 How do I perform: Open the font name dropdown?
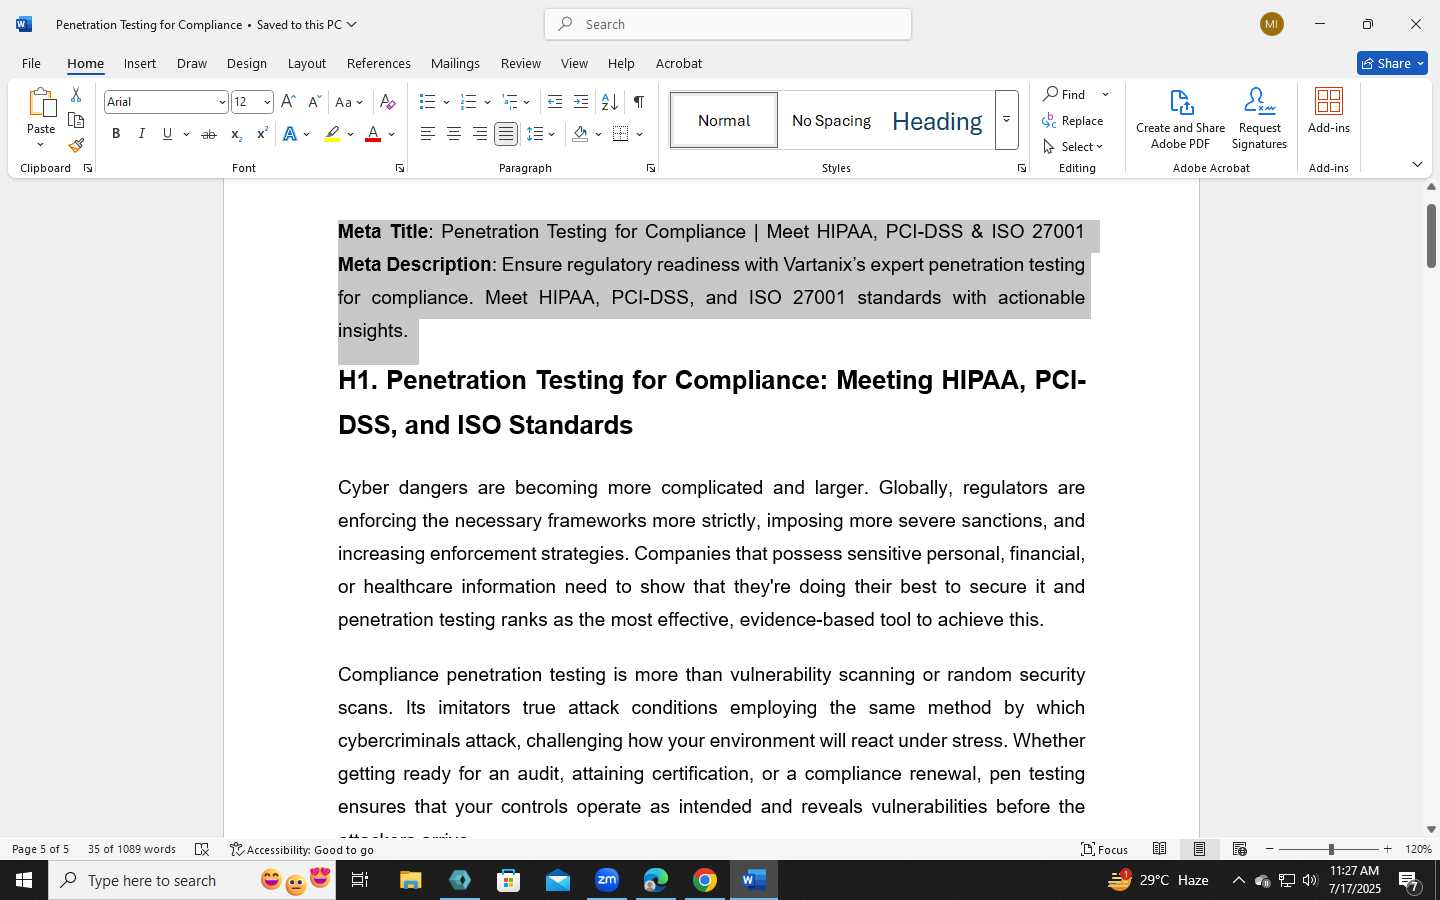(221, 102)
